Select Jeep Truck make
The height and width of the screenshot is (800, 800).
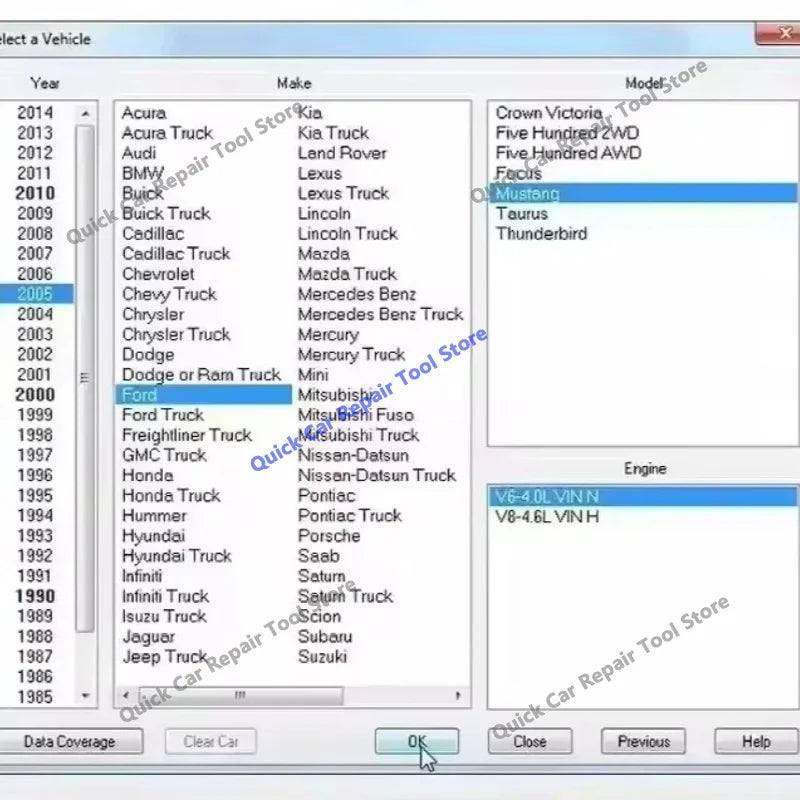(x=164, y=657)
